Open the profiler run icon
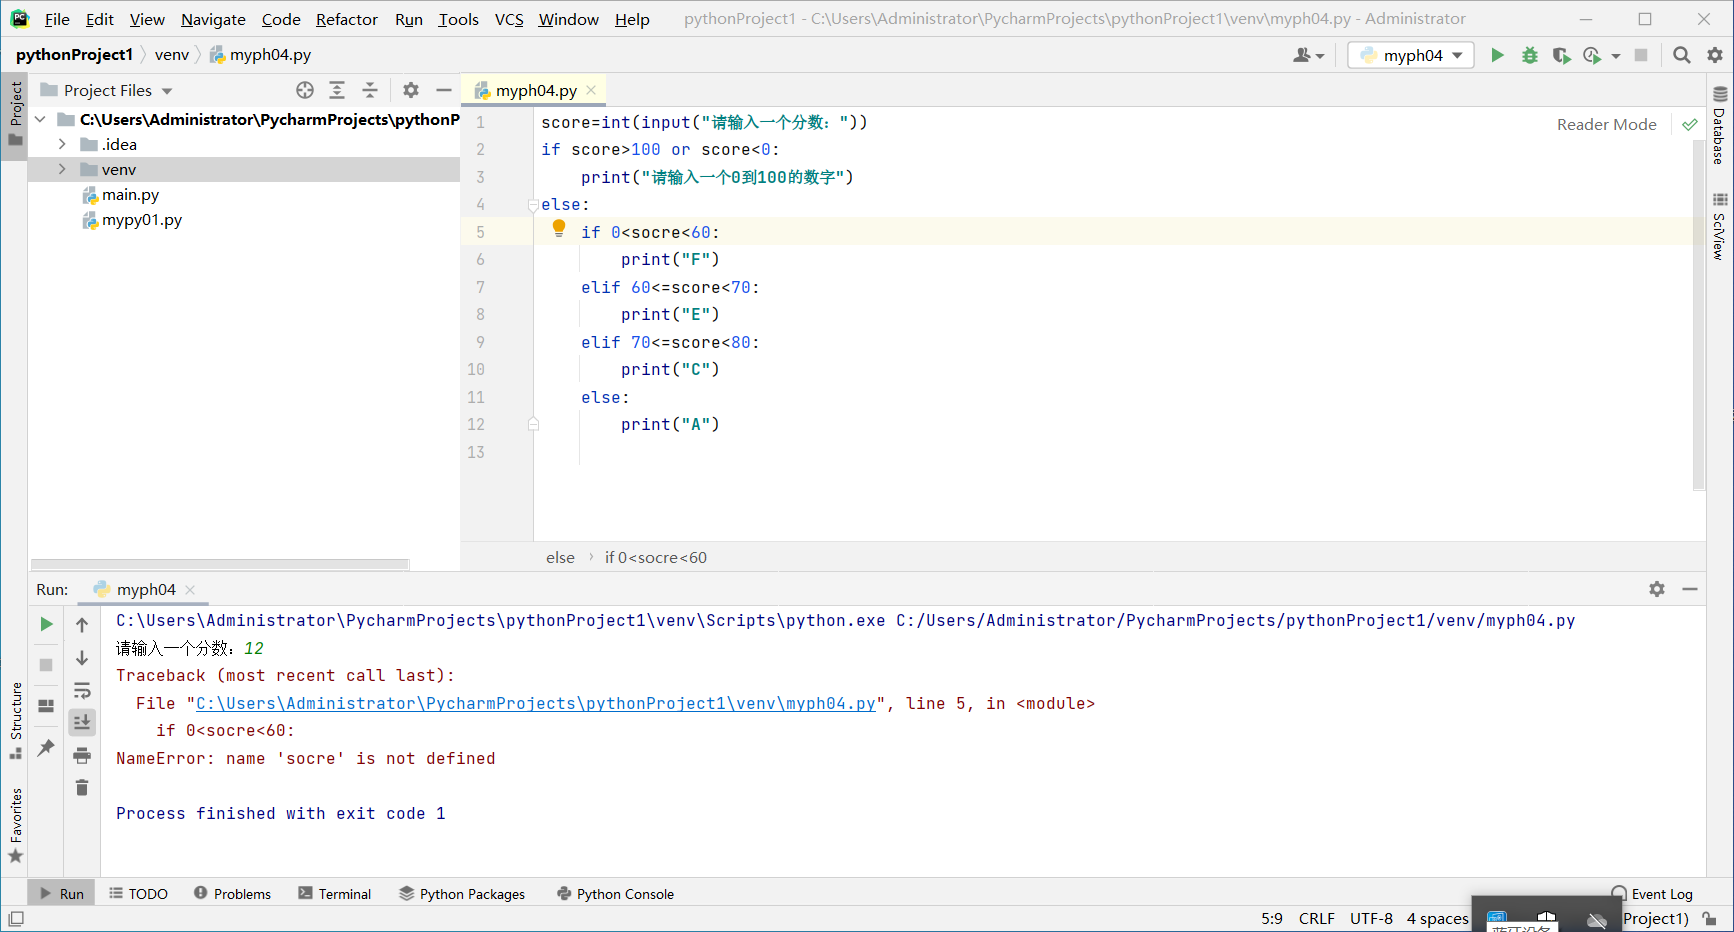The width and height of the screenshot is (1734, 932). pyautogui.click(x=1592, y=55)
